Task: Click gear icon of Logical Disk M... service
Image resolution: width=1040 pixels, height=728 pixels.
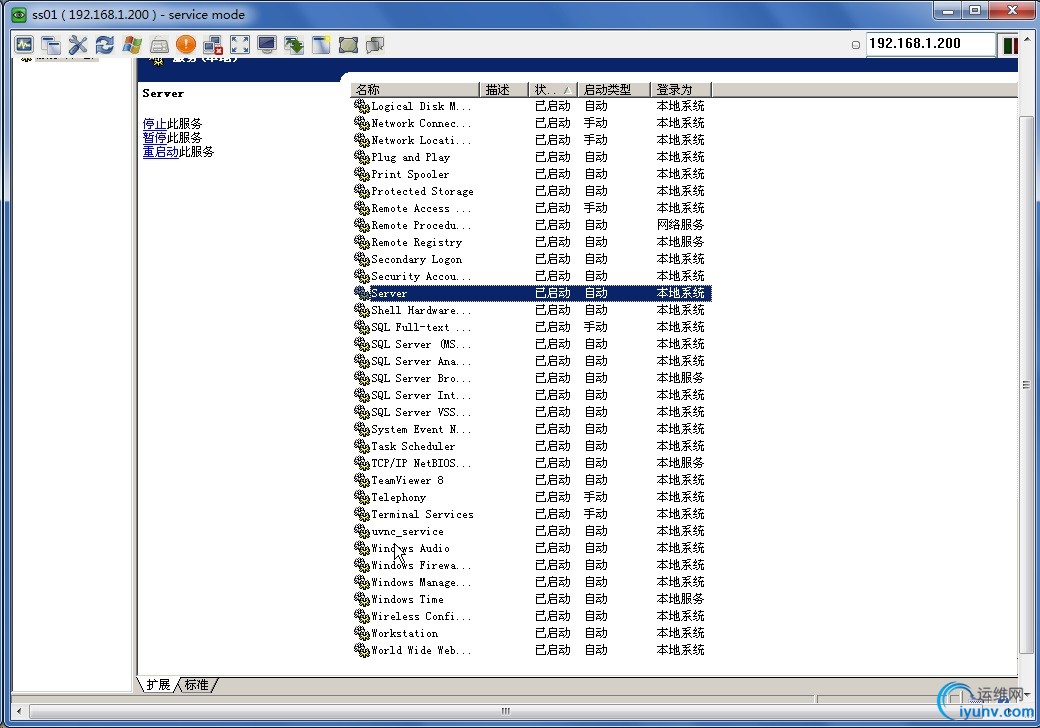Action: (361, 106)
